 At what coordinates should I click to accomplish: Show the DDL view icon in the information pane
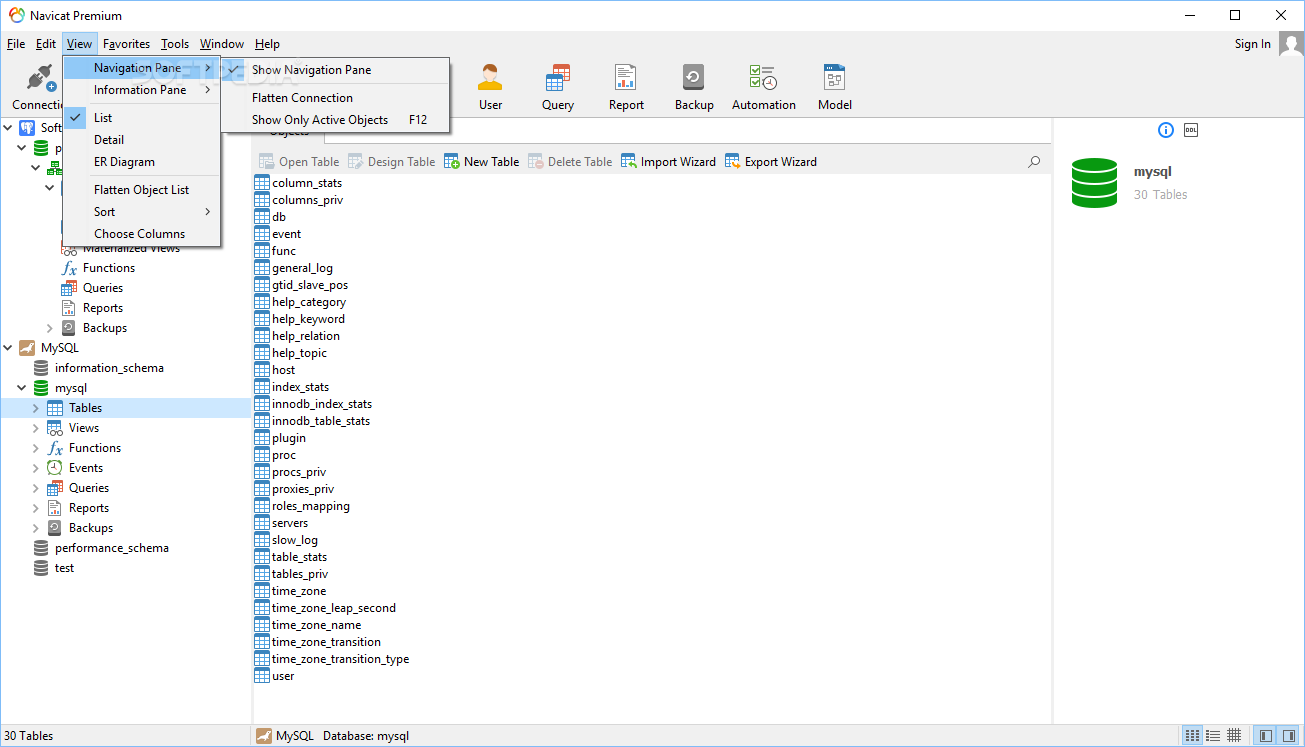[x=1191, y=130]
